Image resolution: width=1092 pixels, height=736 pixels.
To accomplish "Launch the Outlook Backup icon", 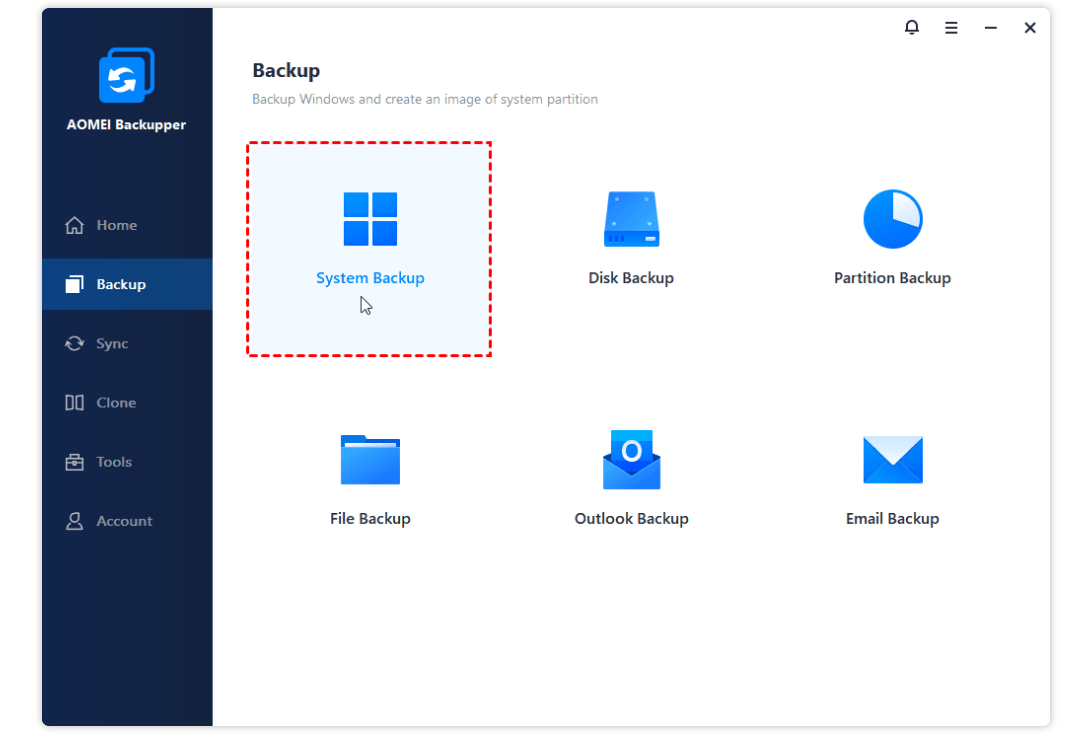I will click(x=631, y=459).
